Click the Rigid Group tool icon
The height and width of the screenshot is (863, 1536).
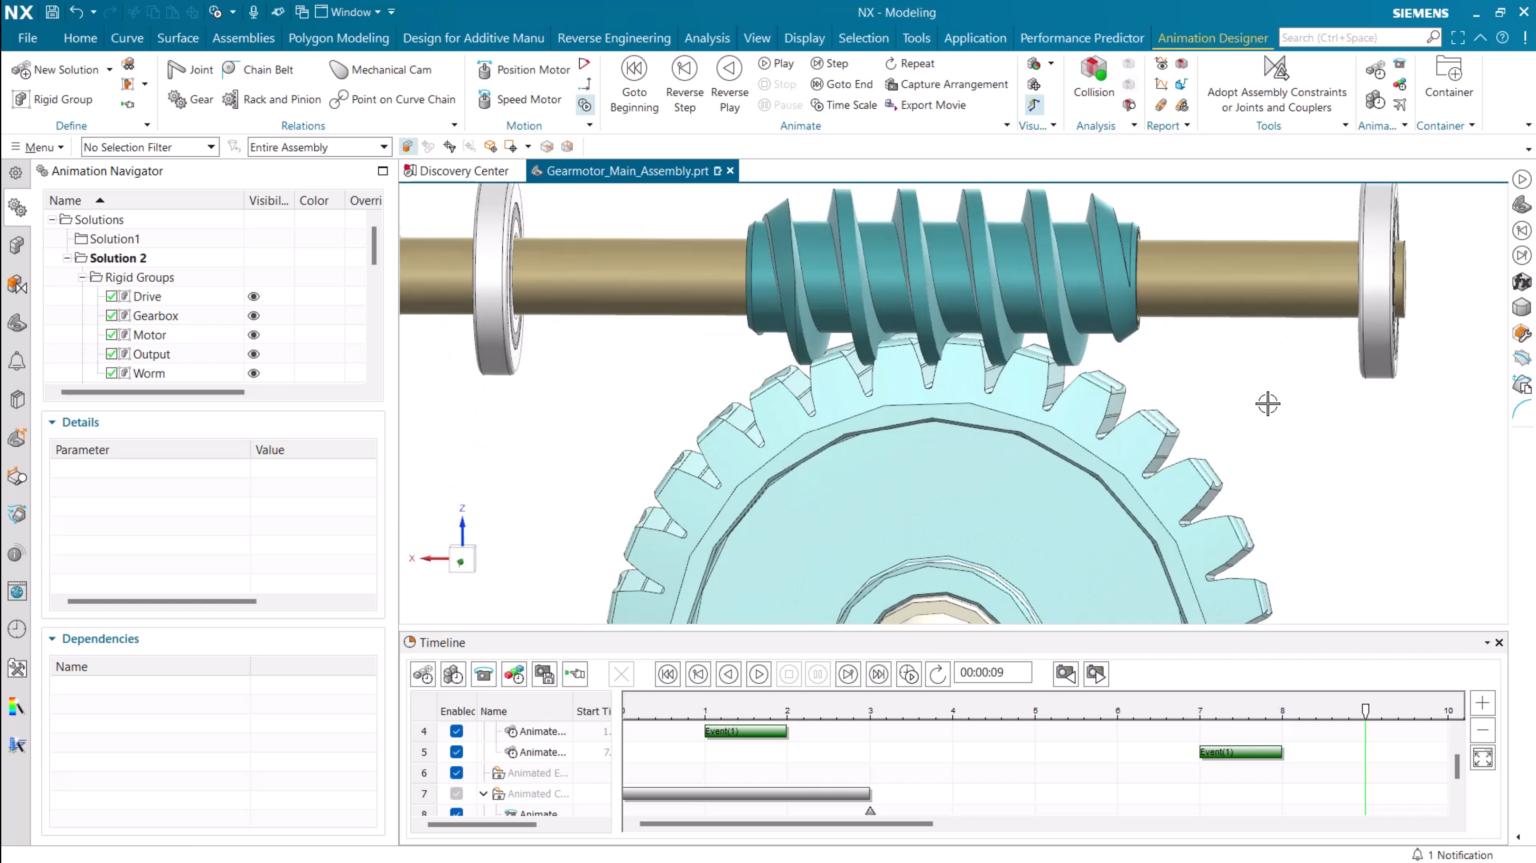coord(20,99)
